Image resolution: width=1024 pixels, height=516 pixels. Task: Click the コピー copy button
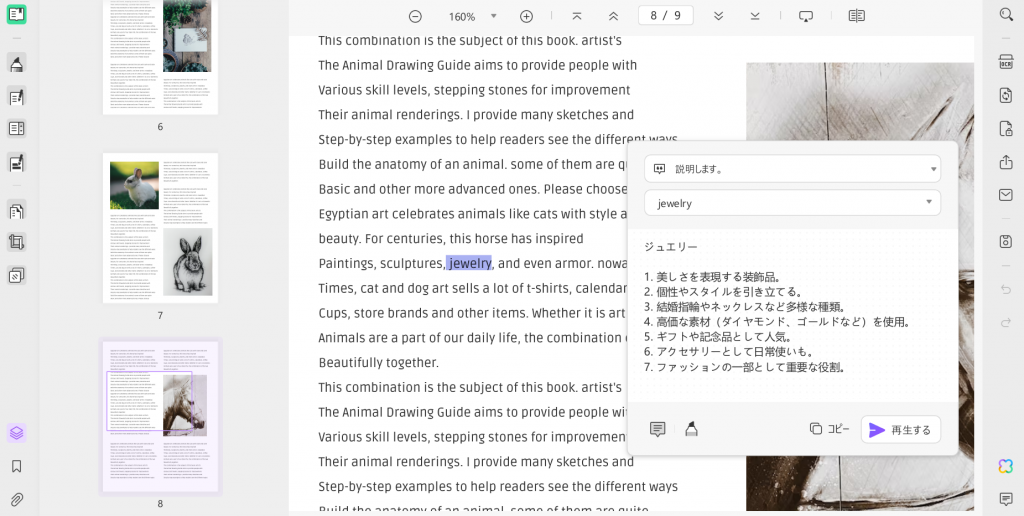point(829,429)
